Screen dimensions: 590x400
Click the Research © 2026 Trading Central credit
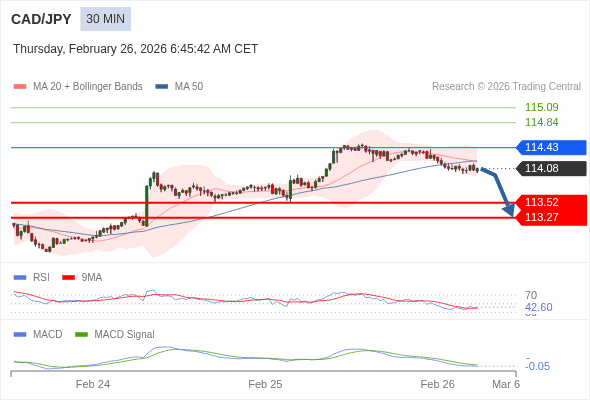[506, 87]
